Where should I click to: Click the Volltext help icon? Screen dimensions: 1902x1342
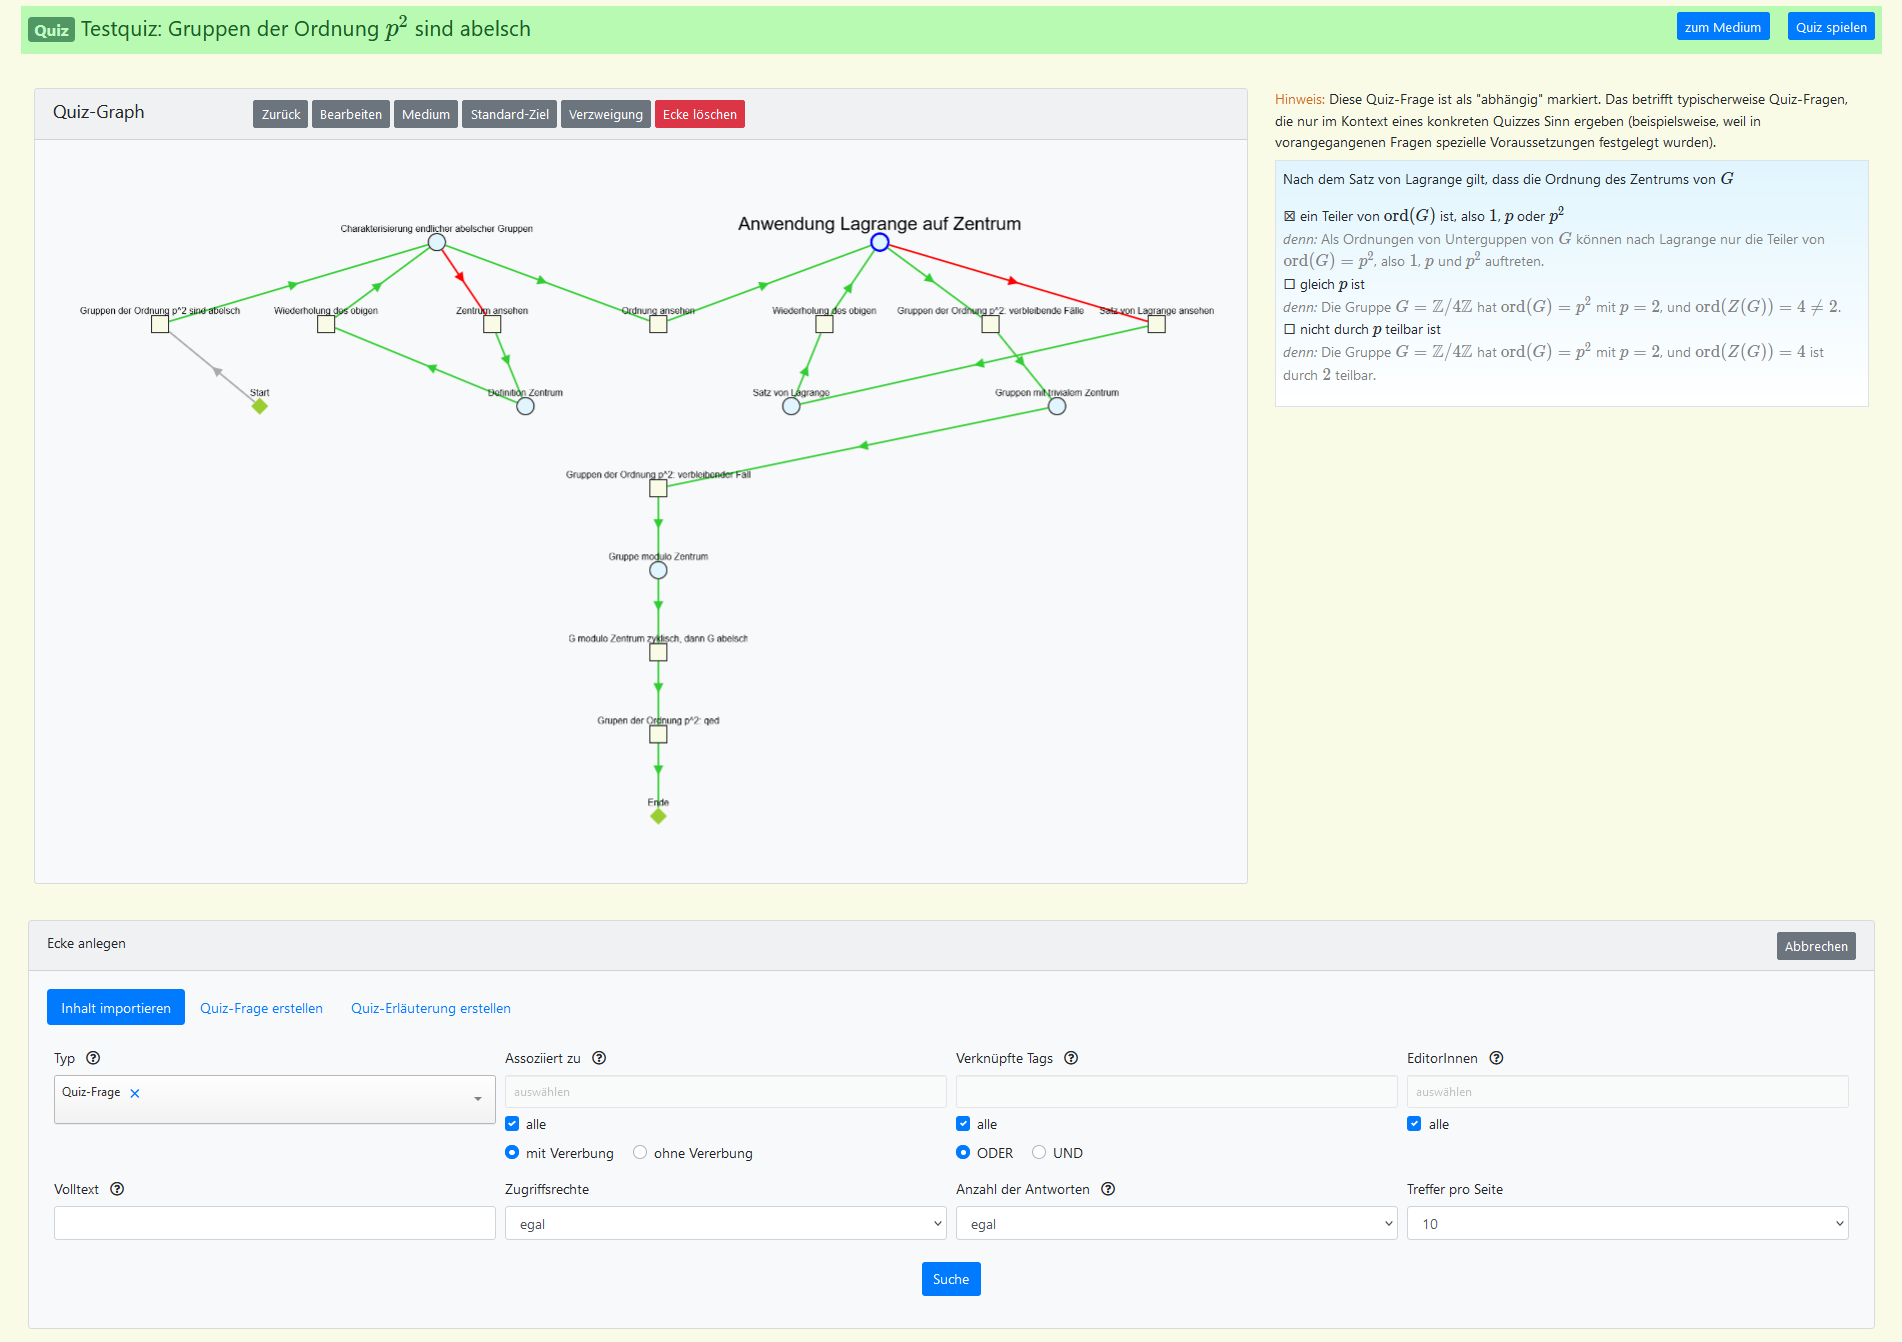[117, 1189]
